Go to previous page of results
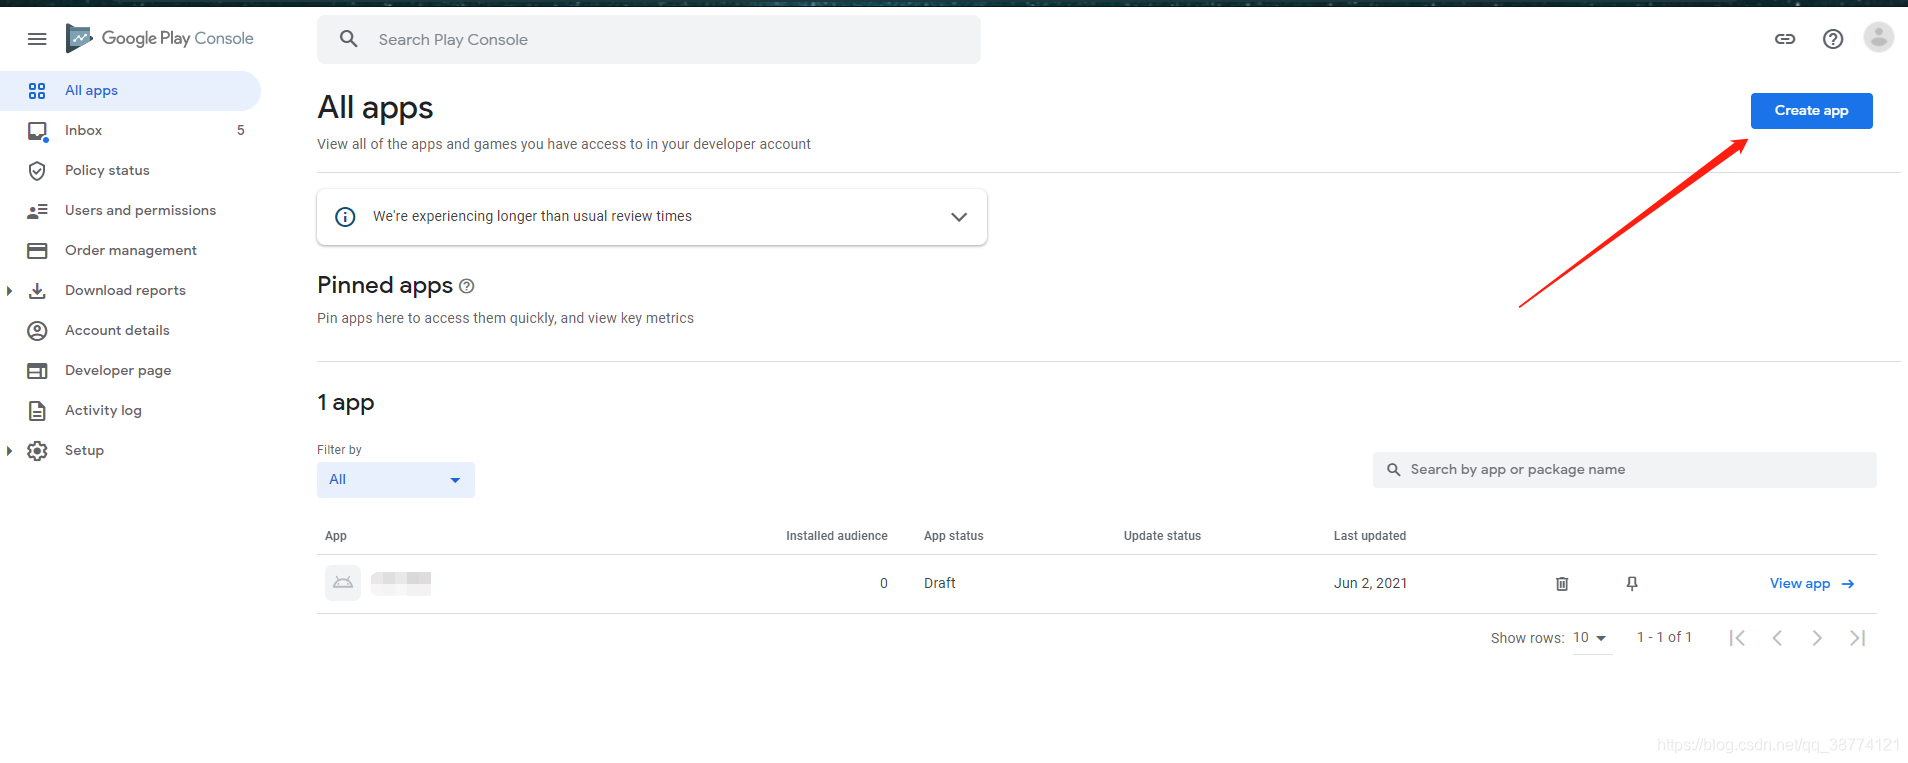The image size is (1908, 763). [1777, 638]
